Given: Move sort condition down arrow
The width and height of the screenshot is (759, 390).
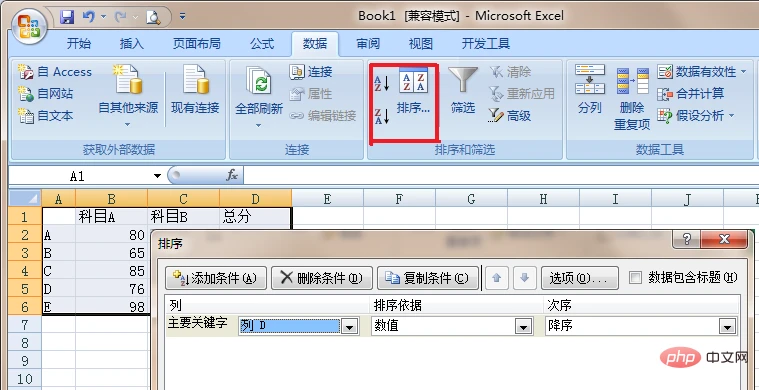Looking at the screenshot, I should (x=524, y=278).
